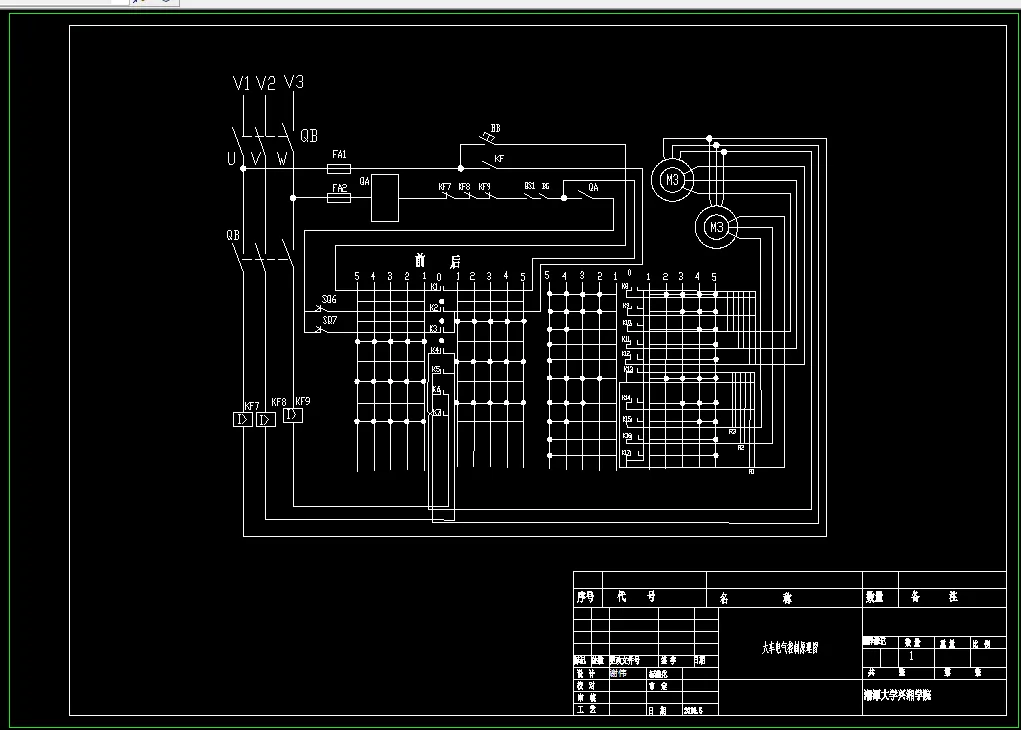Screen dimensions: 1021x730
Task: Click the 名称 header cell
Action: pos(785,597)
